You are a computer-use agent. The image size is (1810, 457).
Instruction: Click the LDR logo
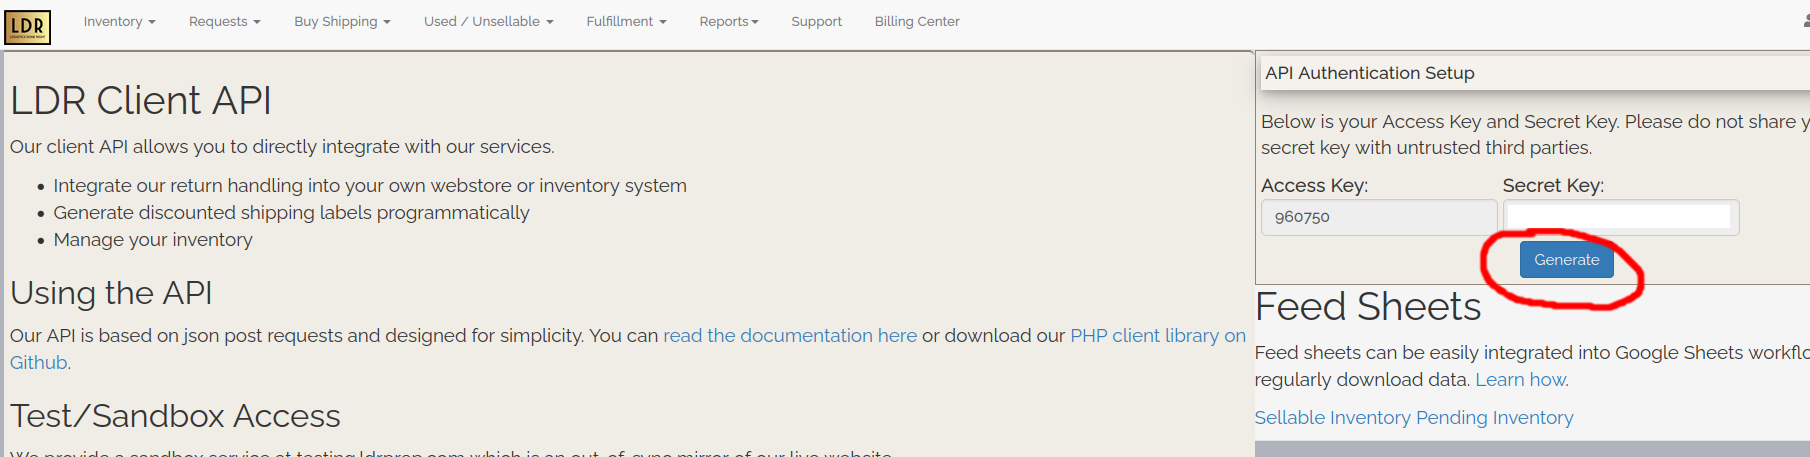click(x=27, y=27)
